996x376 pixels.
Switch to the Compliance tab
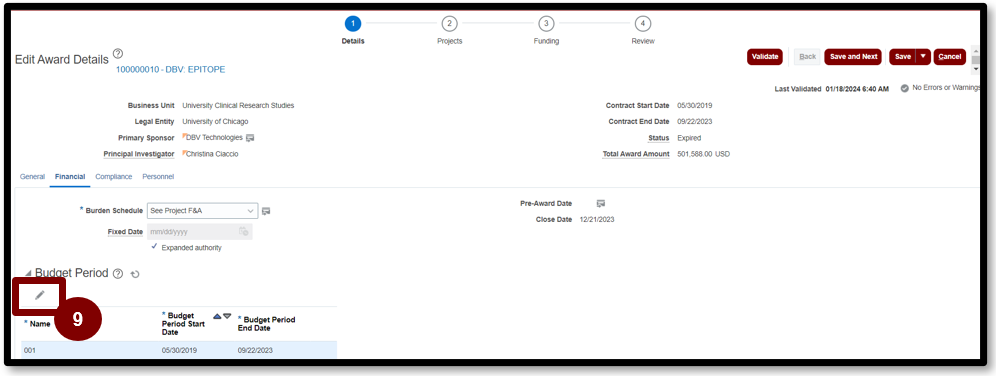[114, 177]
